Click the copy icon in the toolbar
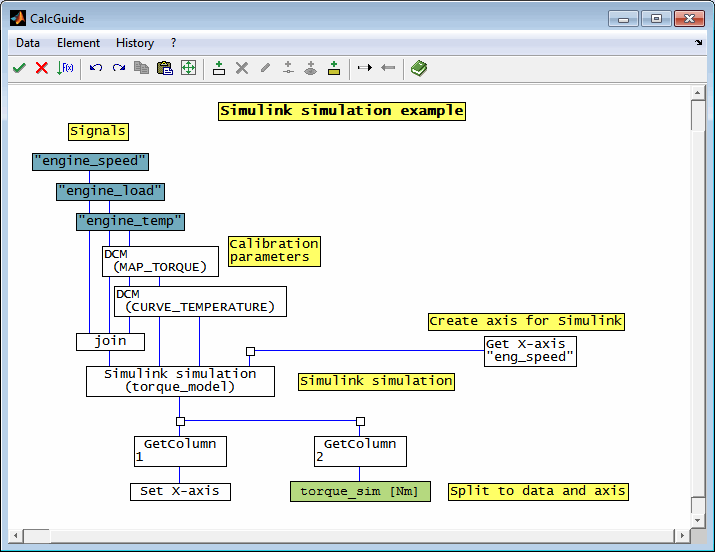715x552 pixels. pyautogui.click(x=141, y=68)
